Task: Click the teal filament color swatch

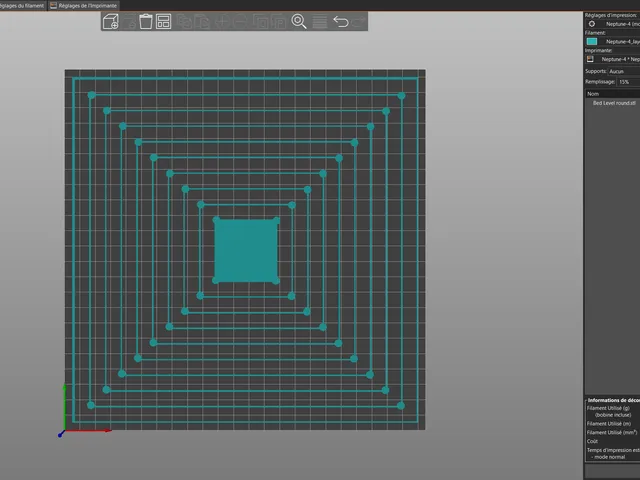Action: [x=591, y=42]
